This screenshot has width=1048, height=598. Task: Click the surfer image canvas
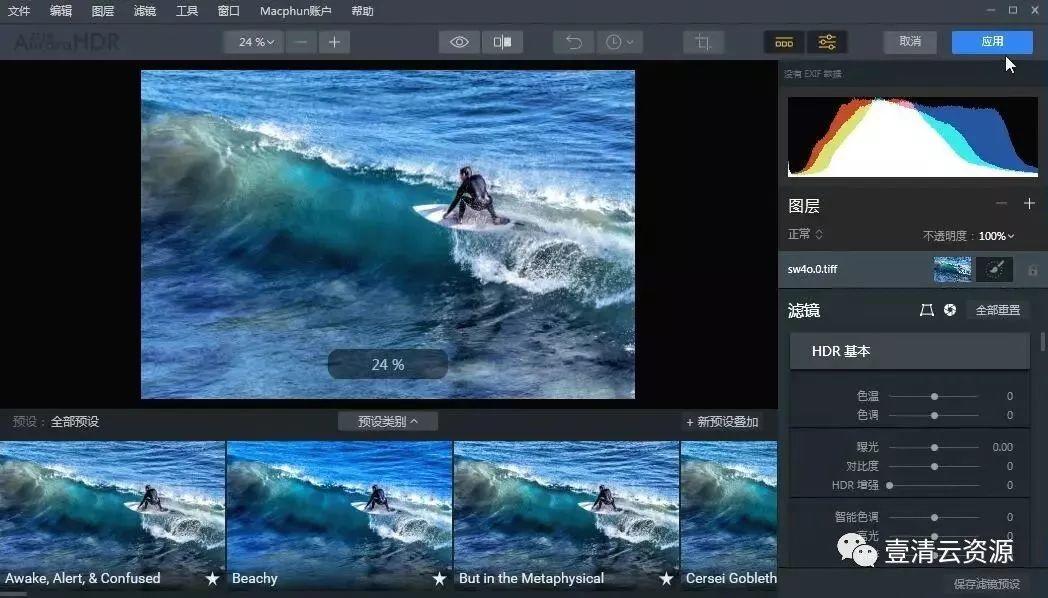[388, 234]
